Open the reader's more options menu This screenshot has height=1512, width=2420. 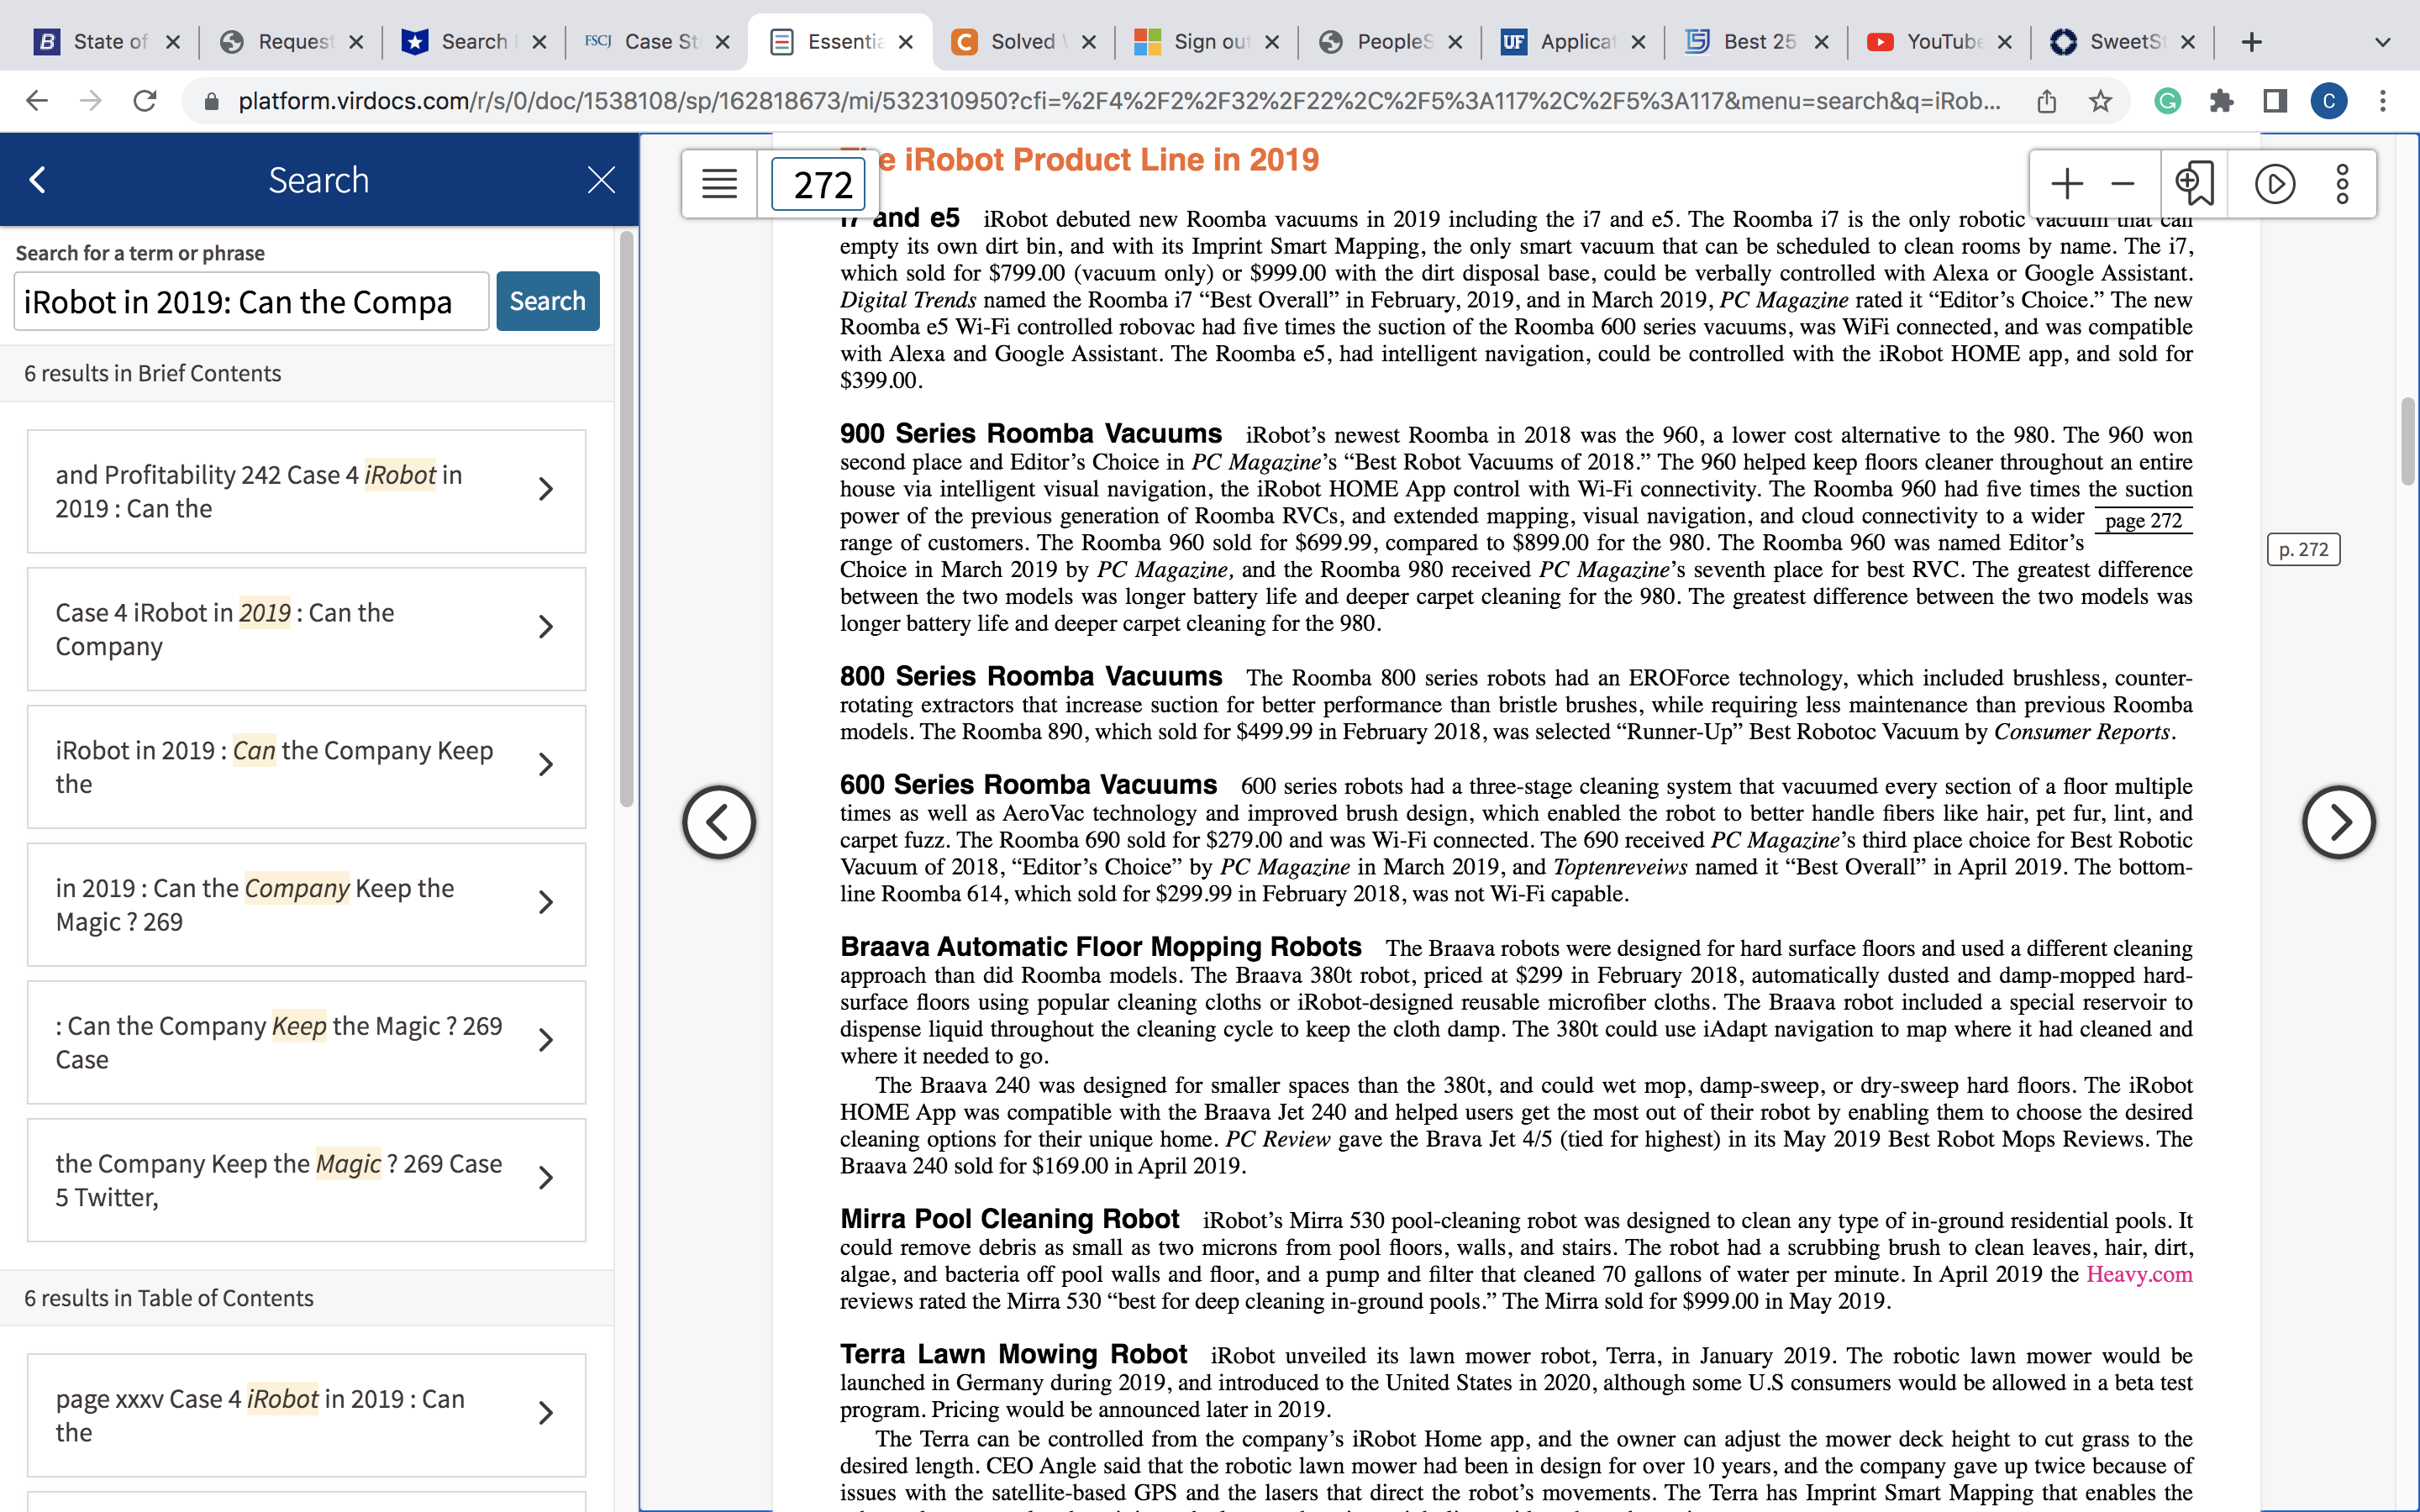[x=2342, y=184]
